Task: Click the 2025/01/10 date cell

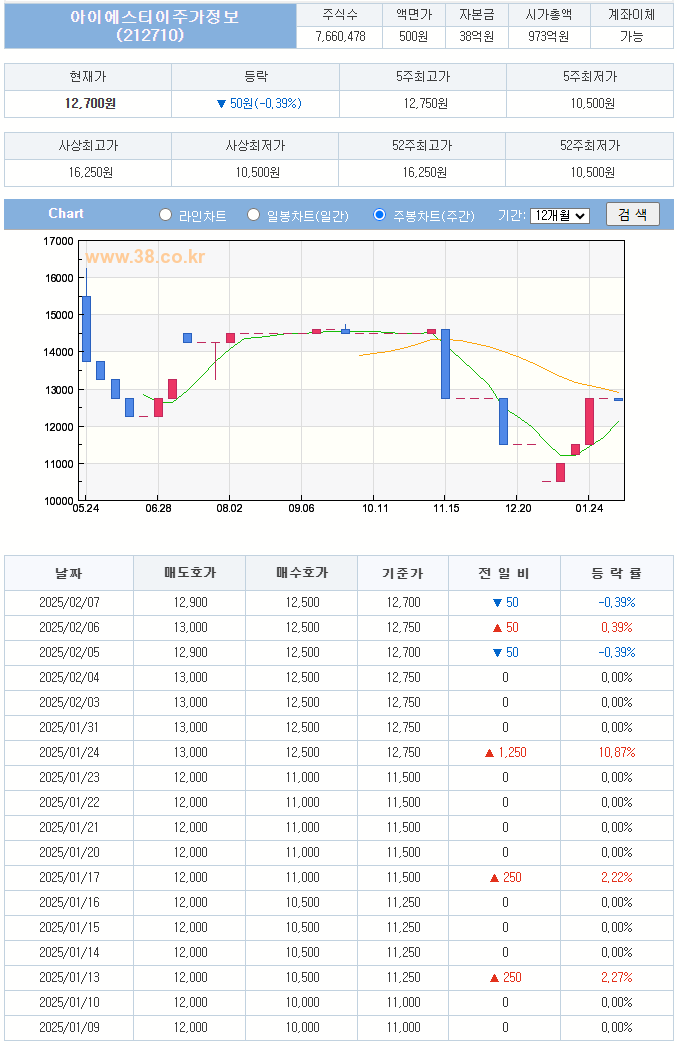Action: pos(69,1003)
